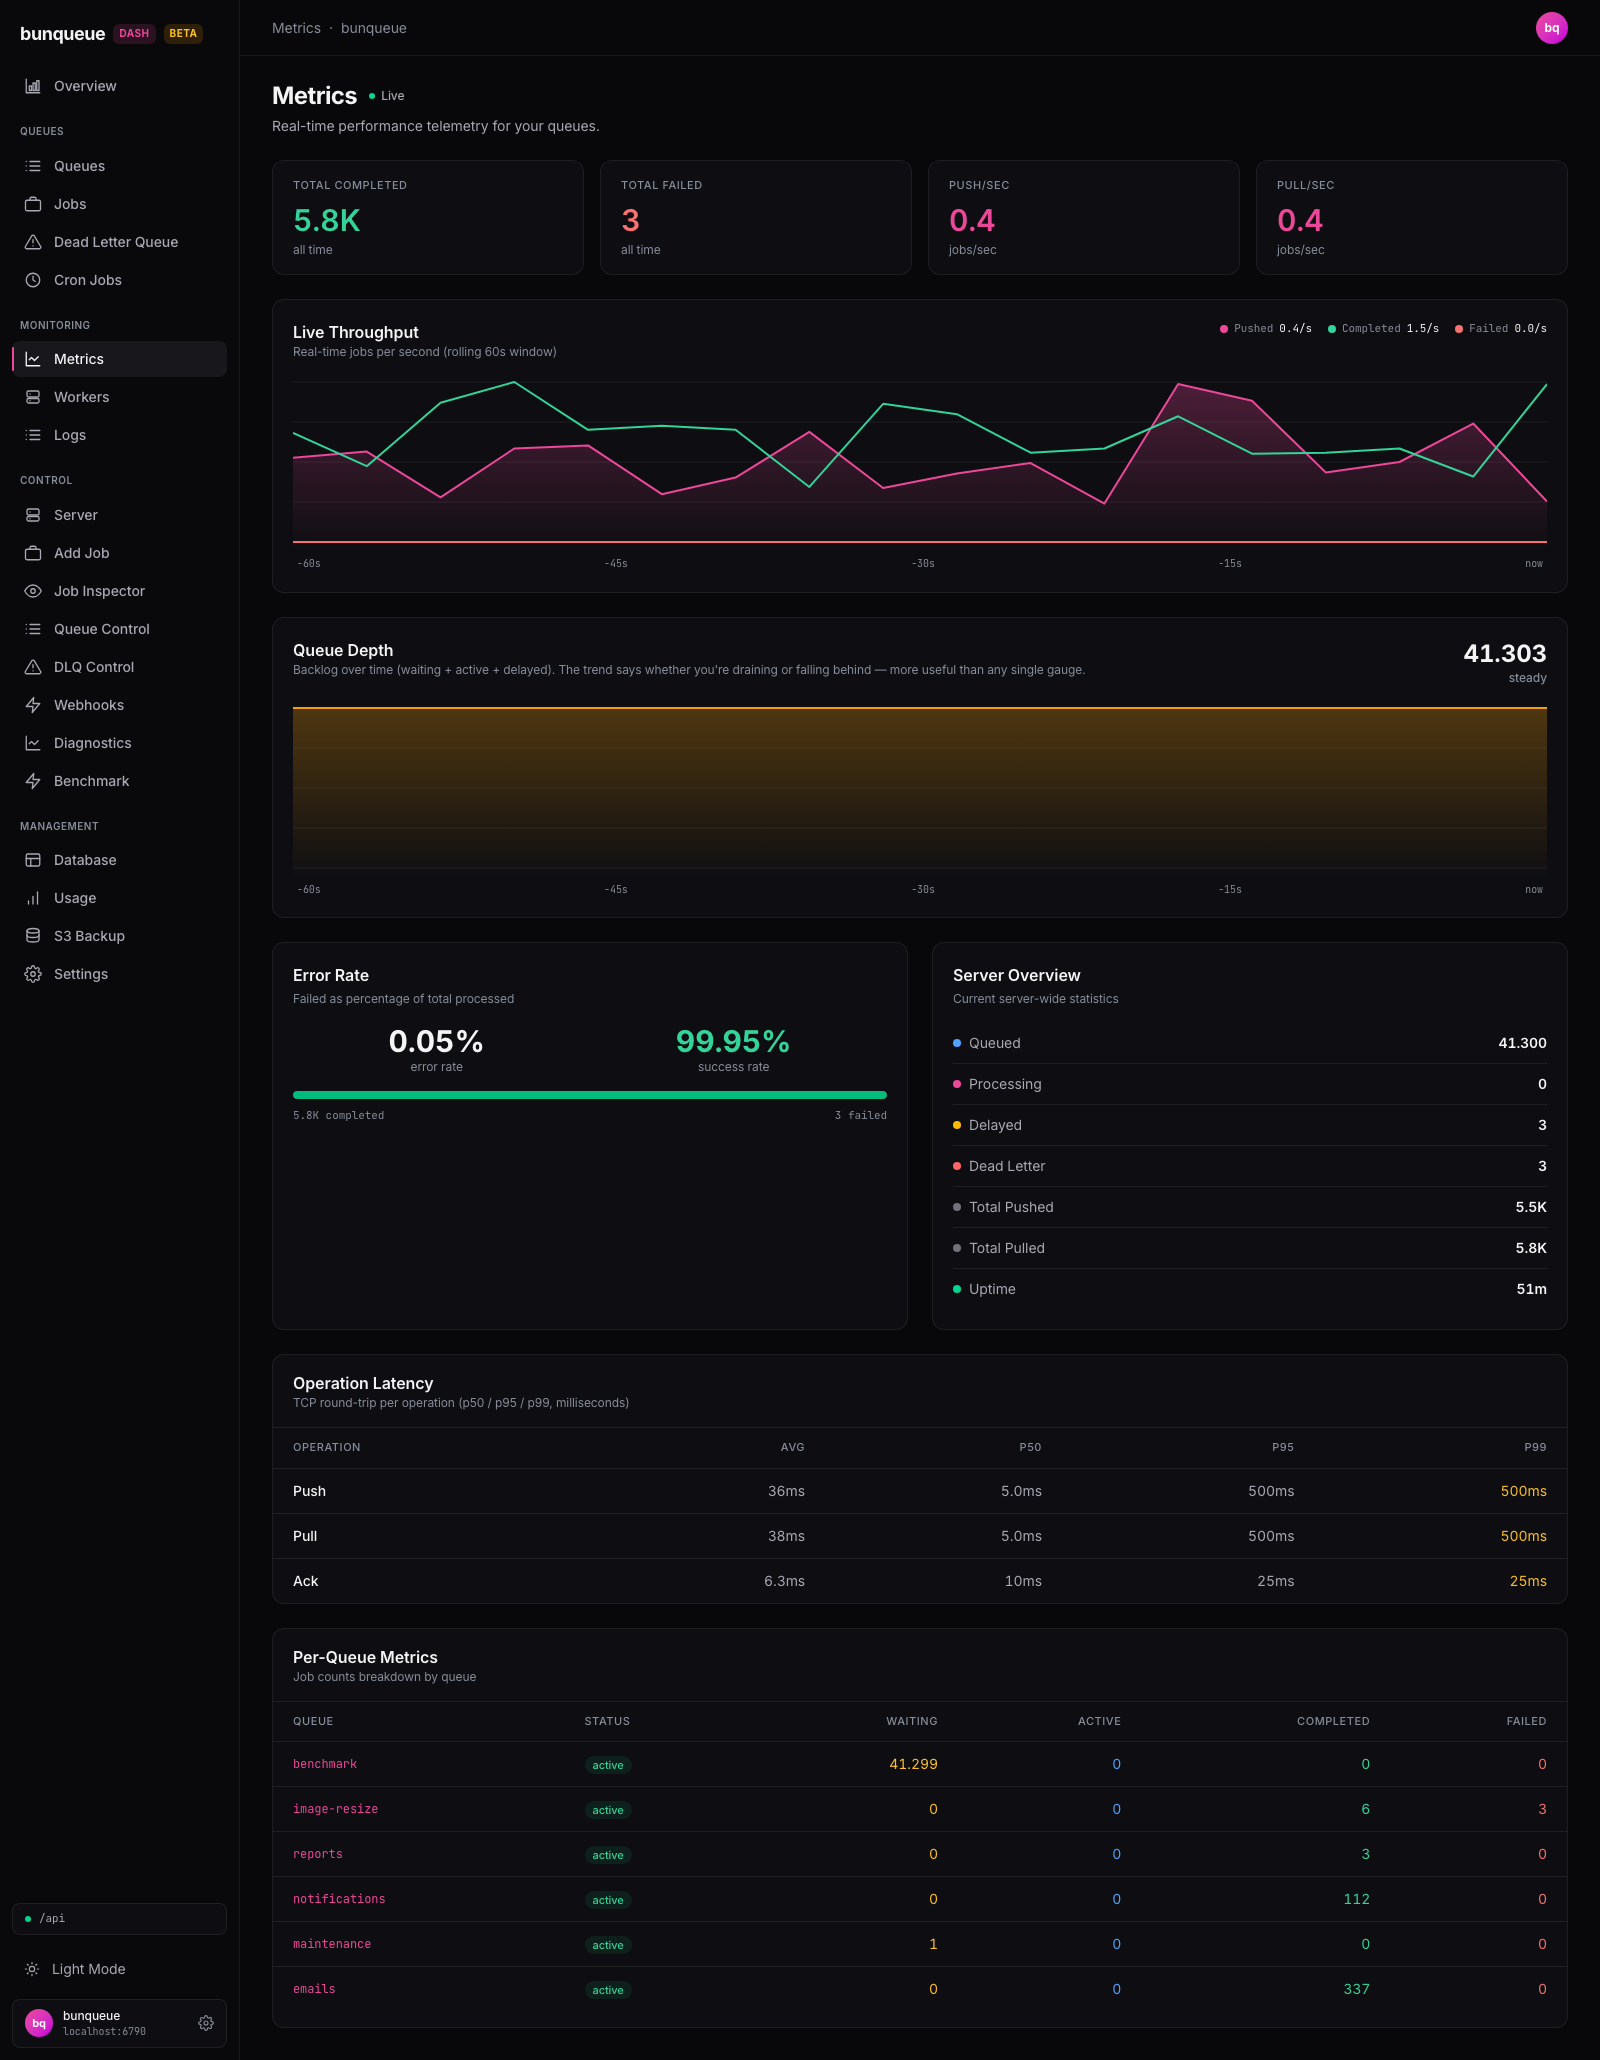Click the BETA badge
Viewport: 1600px width, 2060px height.
183,33
